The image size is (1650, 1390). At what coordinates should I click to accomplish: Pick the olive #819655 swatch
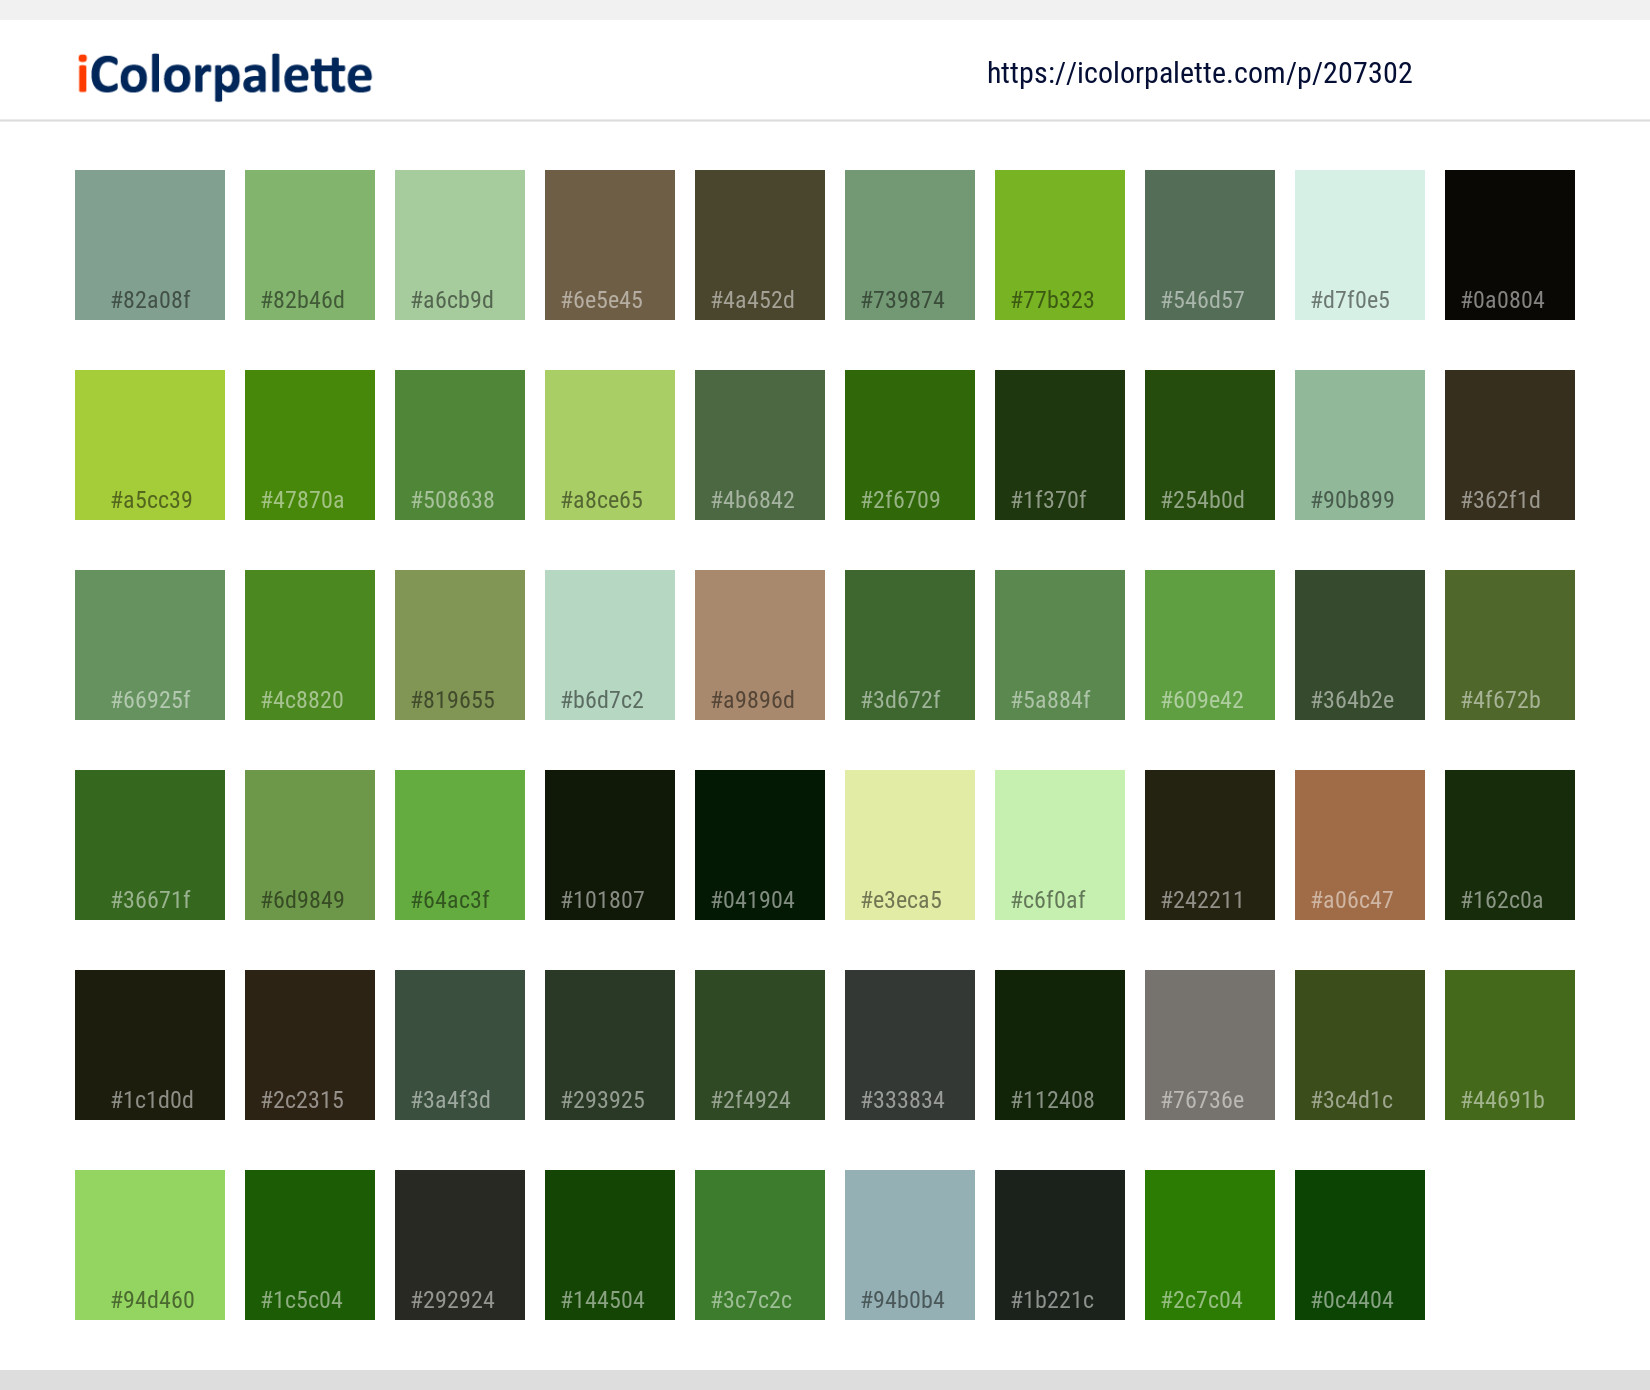(x=460, y=645)
